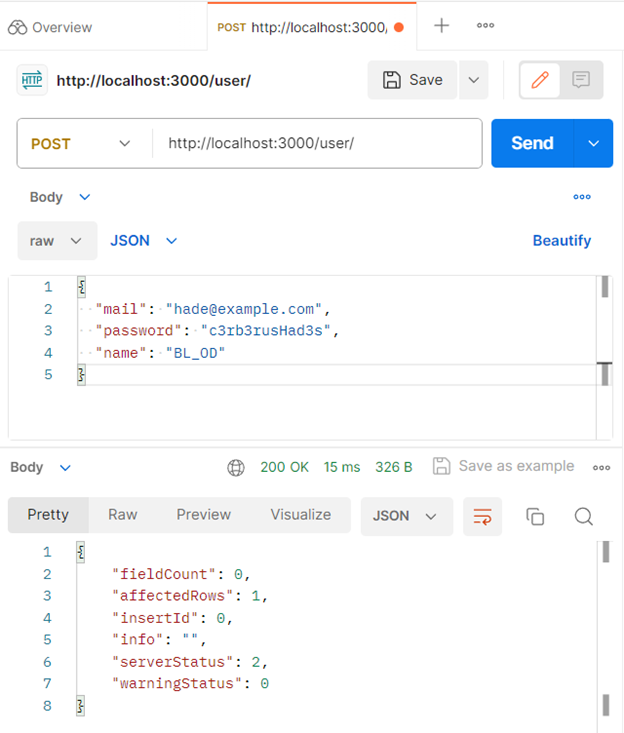This screenshot has width=624, height=733.
Task: Switch to the comments mode icon
Action: [x=581, y=80]
